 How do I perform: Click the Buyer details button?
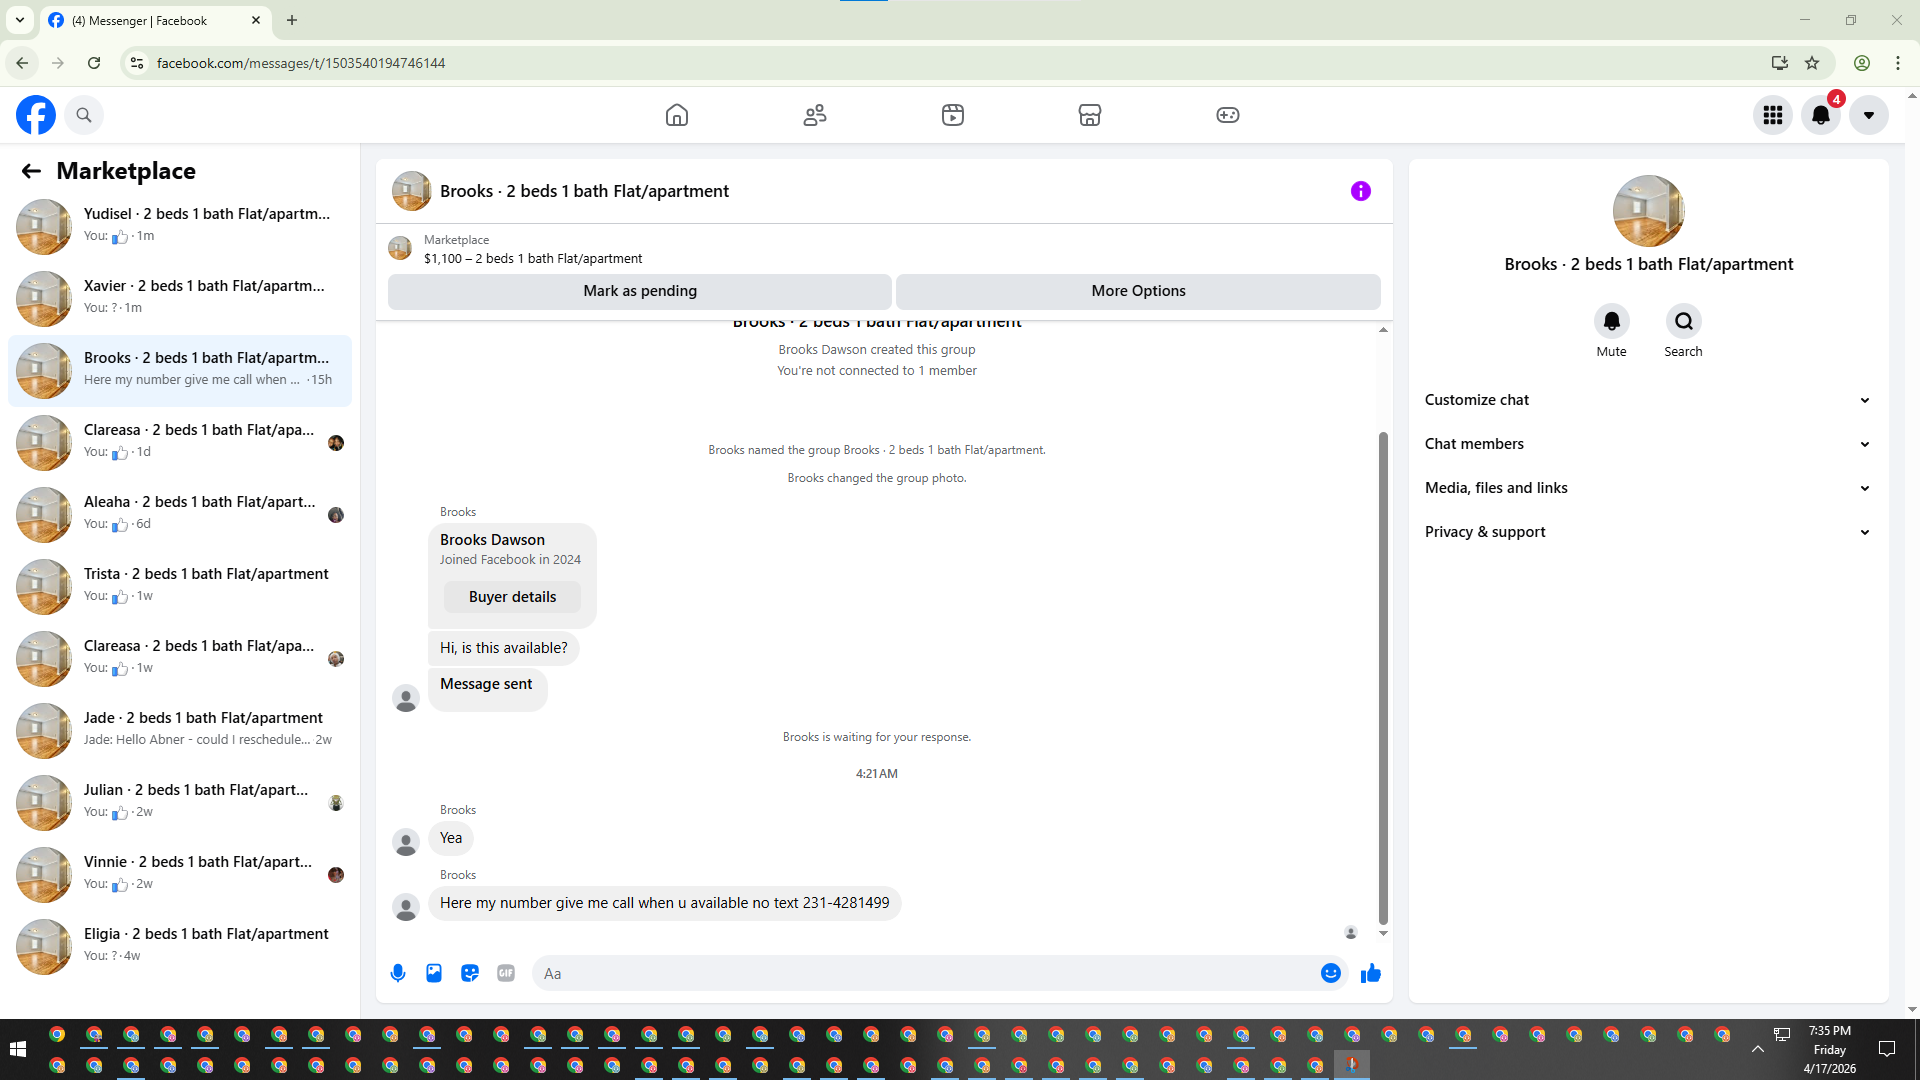512,597
